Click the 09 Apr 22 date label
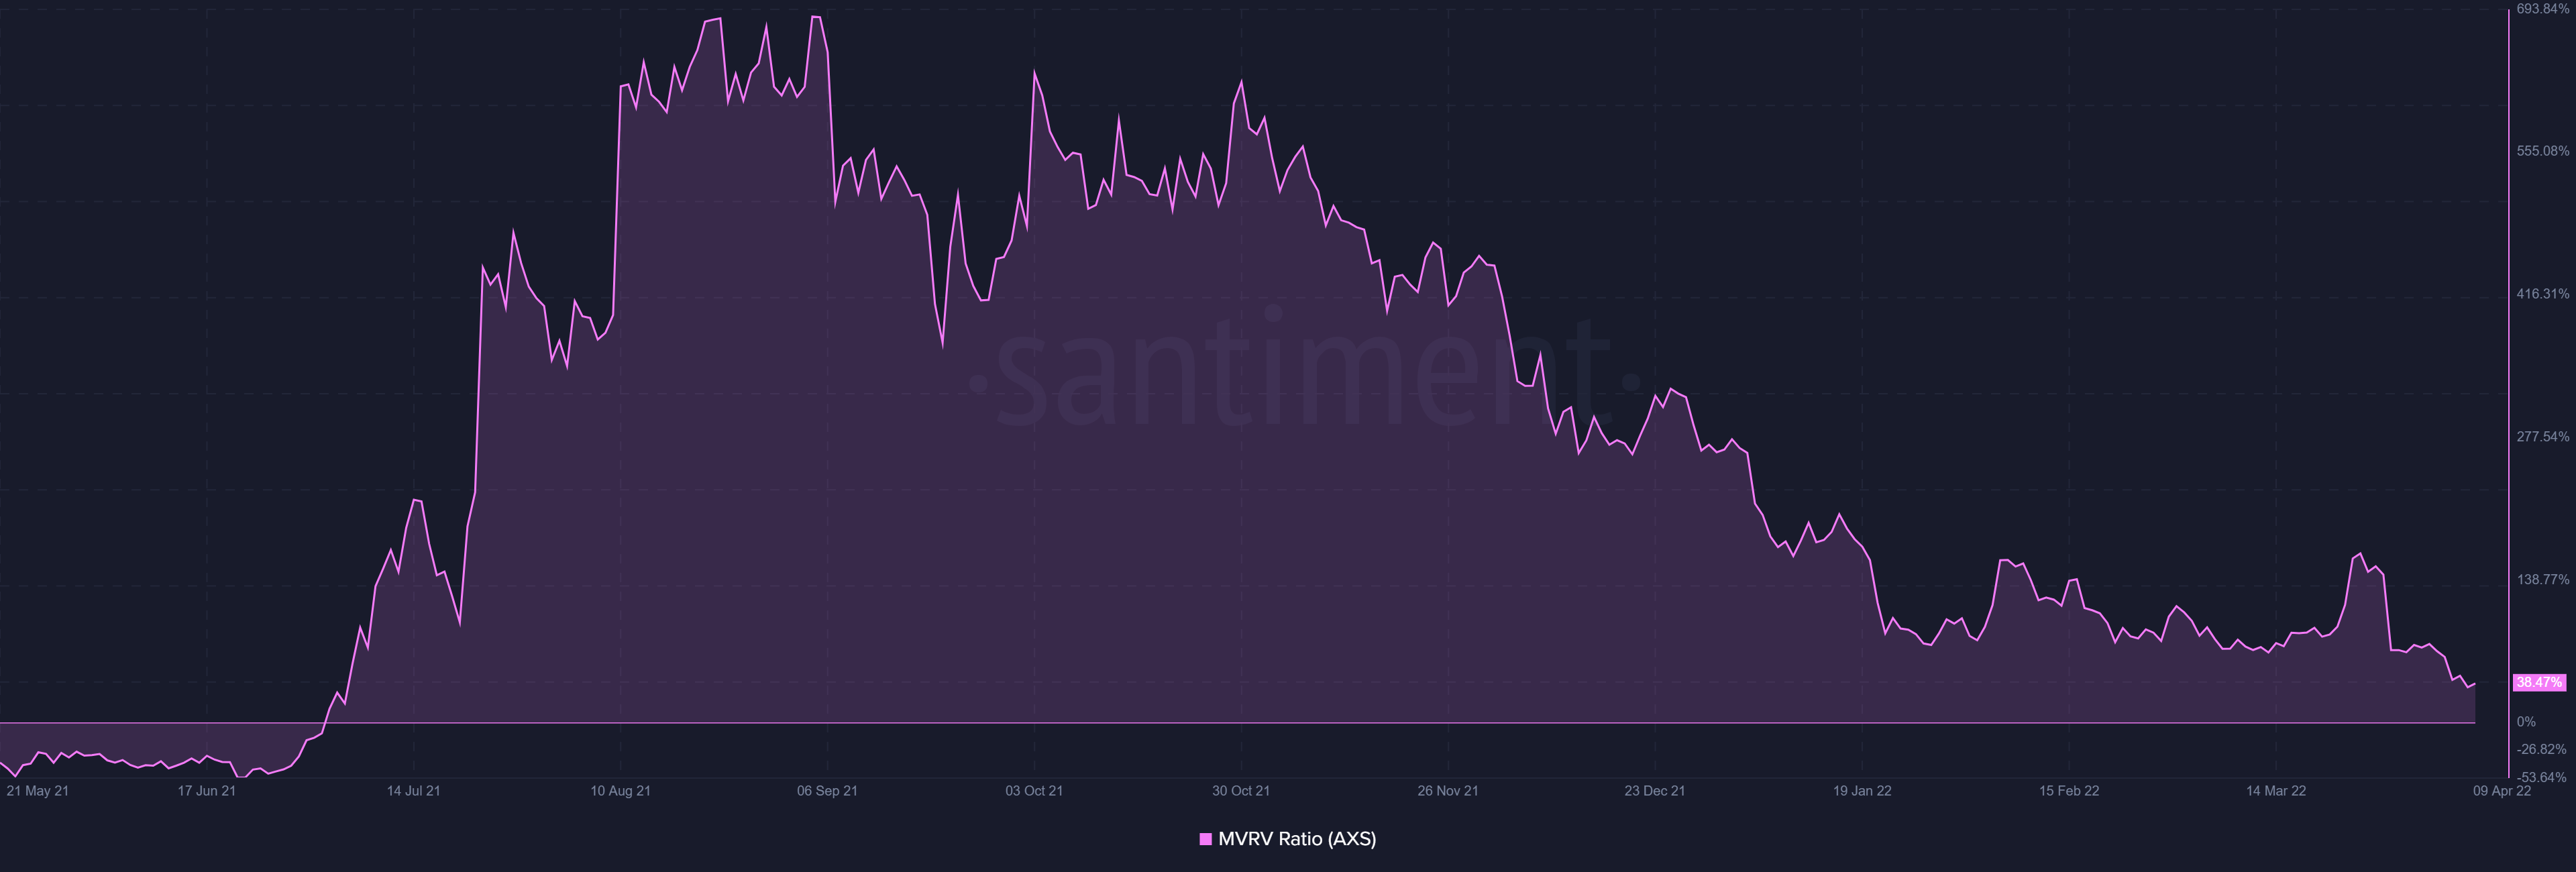 [2502, 791]
